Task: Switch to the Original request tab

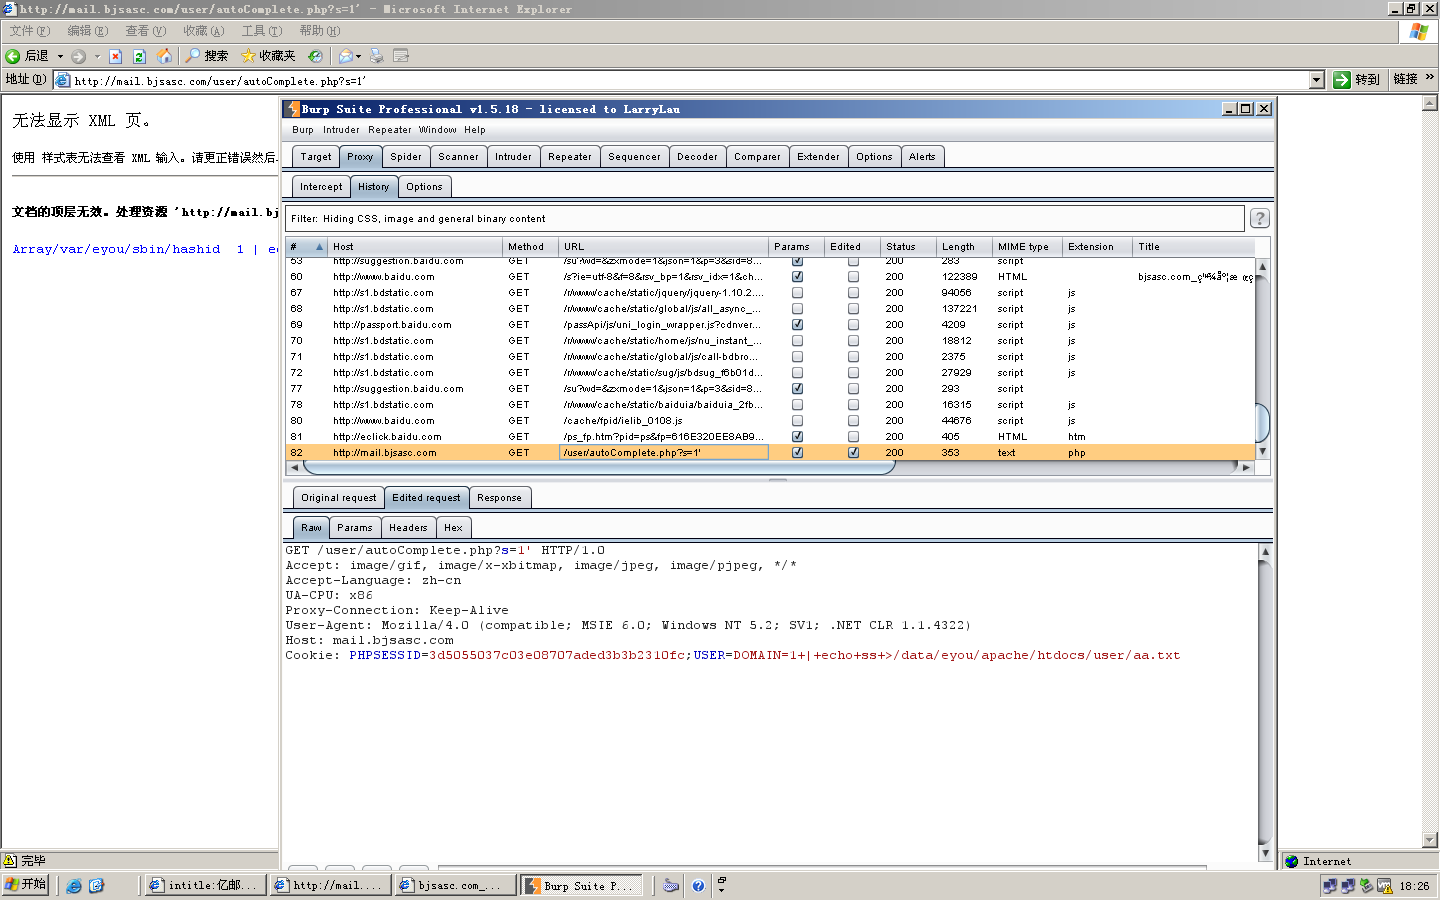Action: [339, 498]
